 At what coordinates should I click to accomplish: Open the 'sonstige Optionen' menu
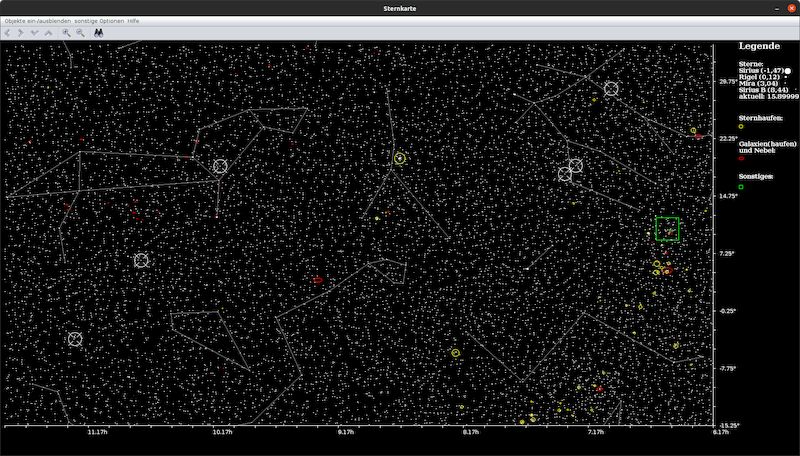[x=99, y=21]
